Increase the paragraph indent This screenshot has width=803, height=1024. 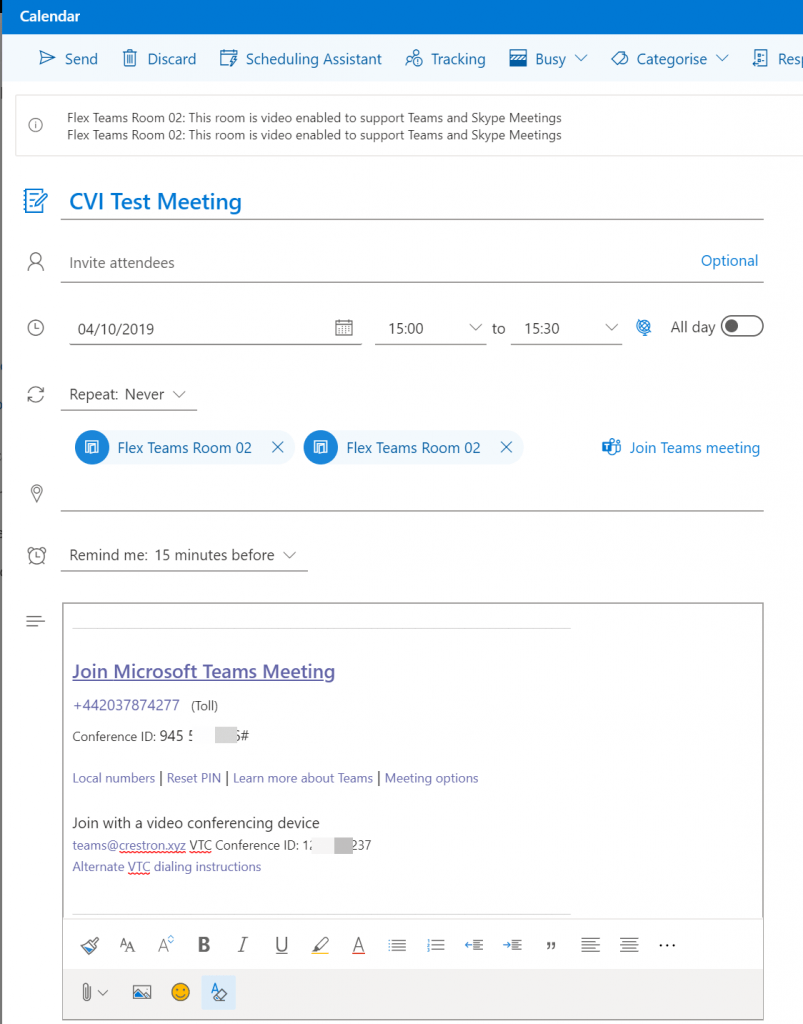pyautogui.click(x=512, y=945)
